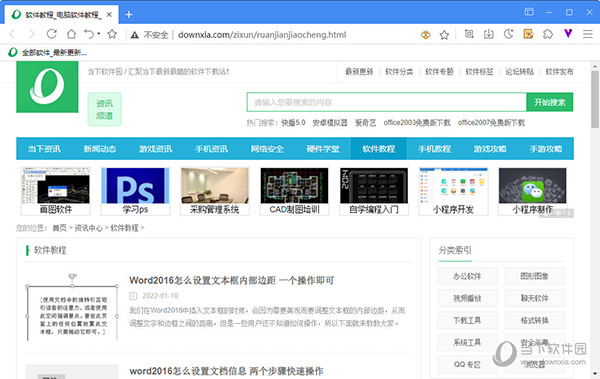Open 手机教程 navigation menu

click(x=434, y=149)
